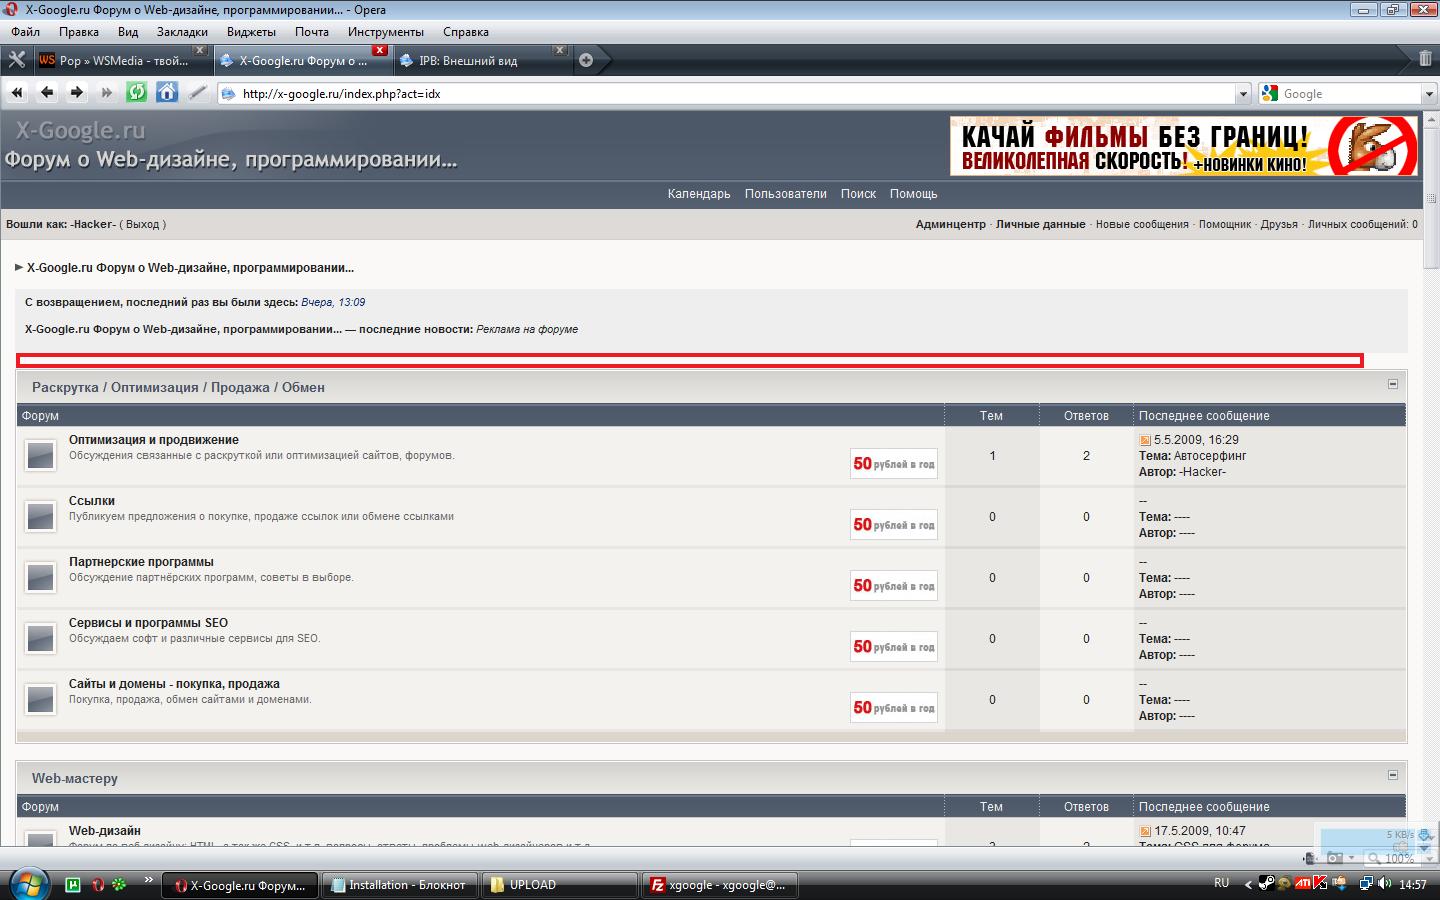
Task: Reload the page with the green refresh icon
Action: click(137, 93)
